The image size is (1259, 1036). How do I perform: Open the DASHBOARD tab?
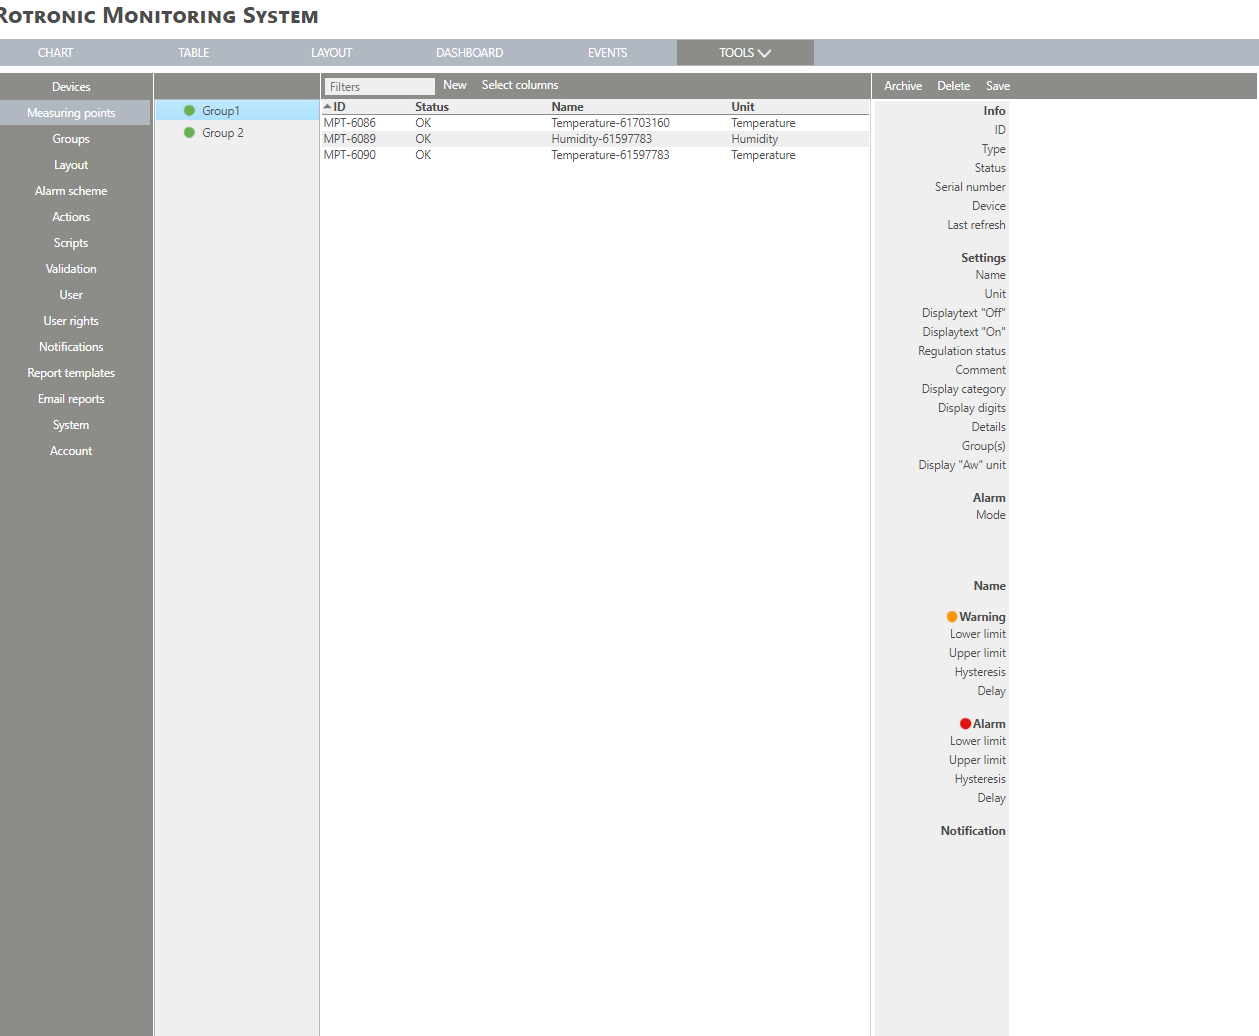(x=470, y=53)
